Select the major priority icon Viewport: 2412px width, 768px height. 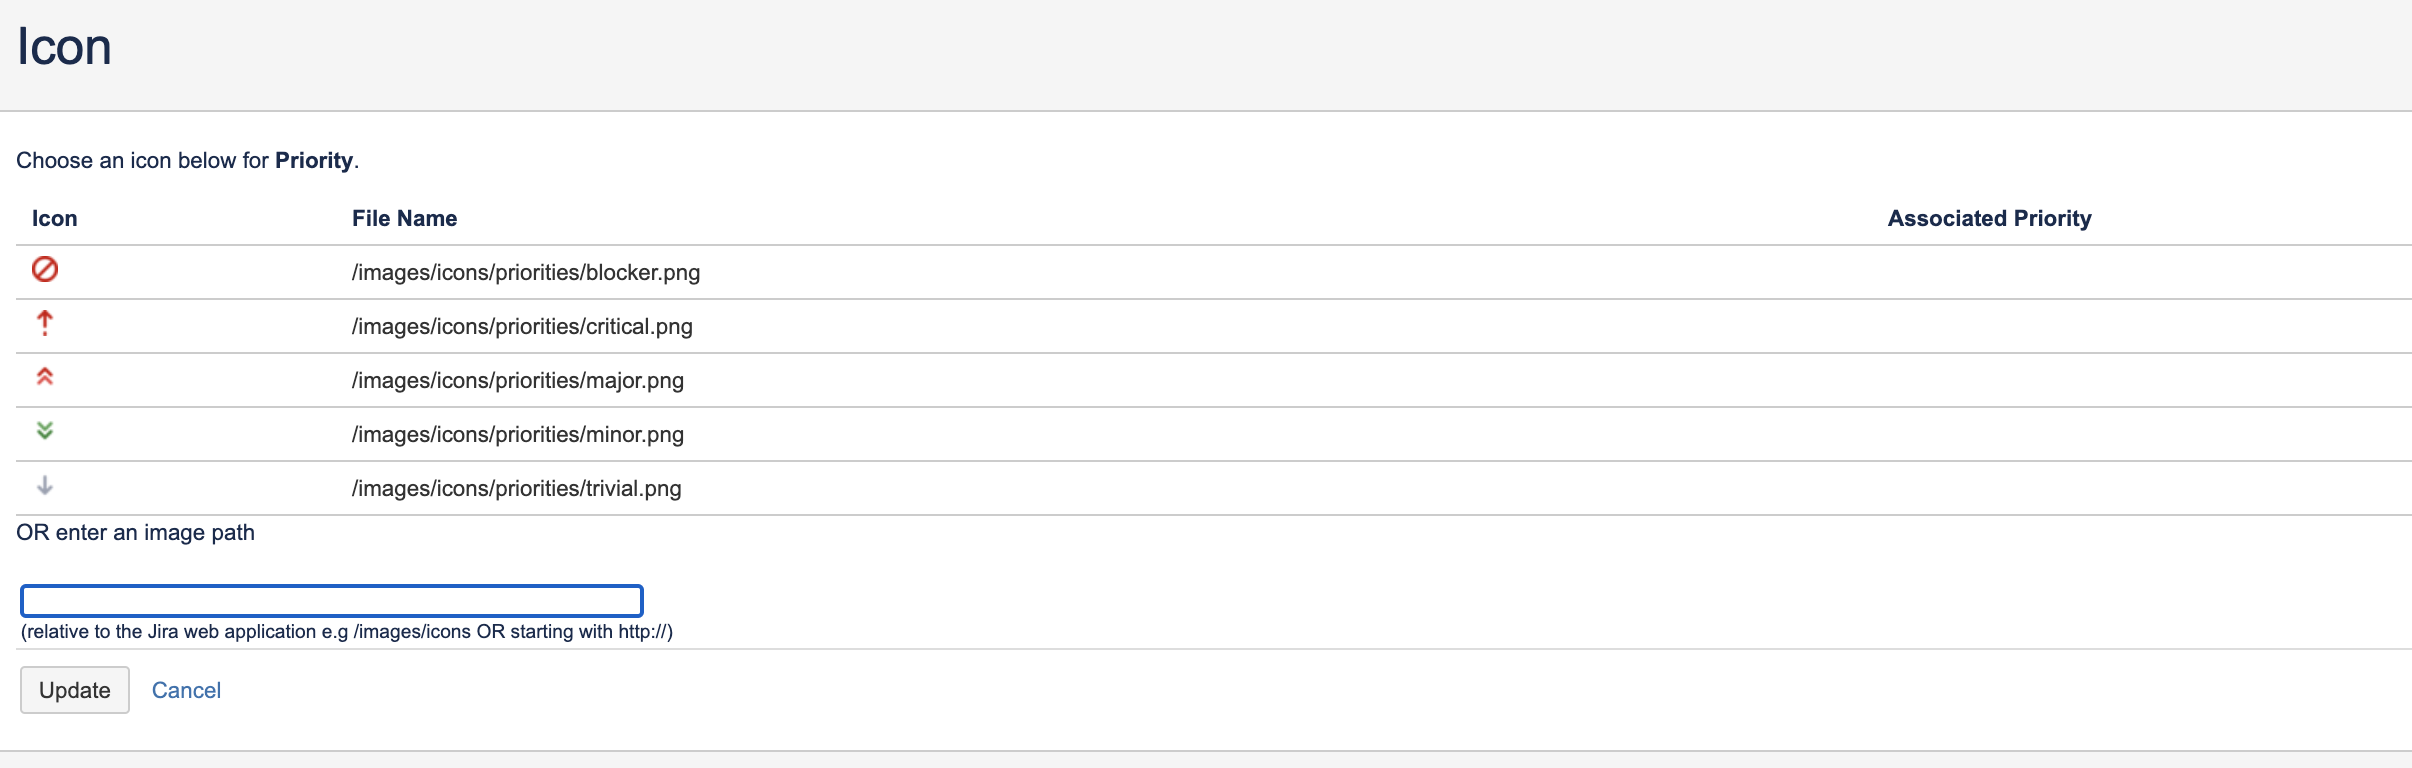(x=45, y=376)
